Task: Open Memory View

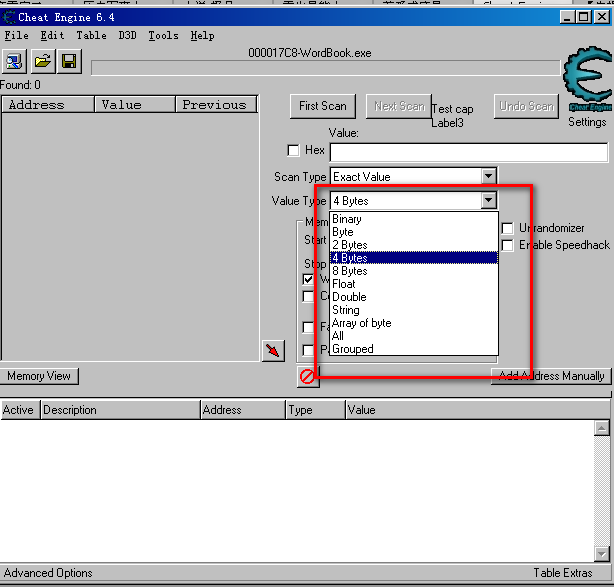Action: 39,376
